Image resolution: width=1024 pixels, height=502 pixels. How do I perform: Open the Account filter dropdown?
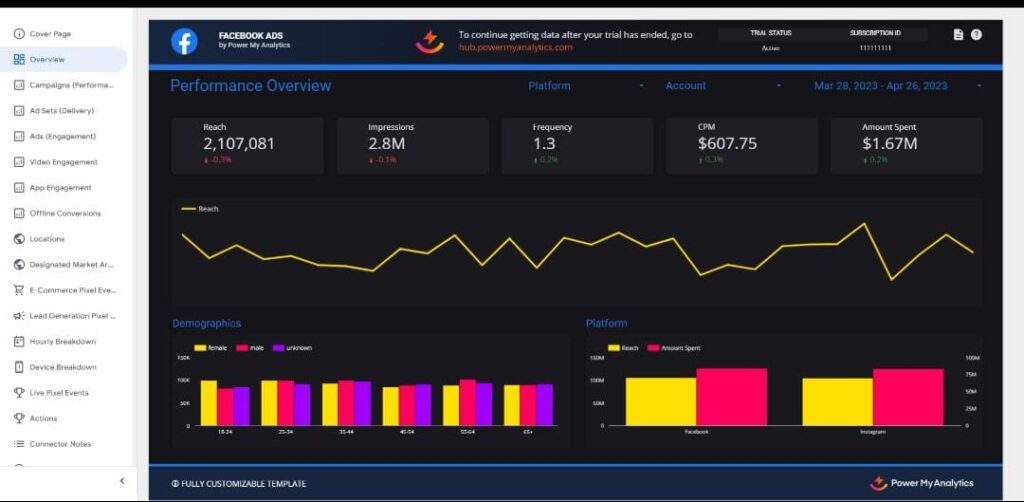pos(724,86)
